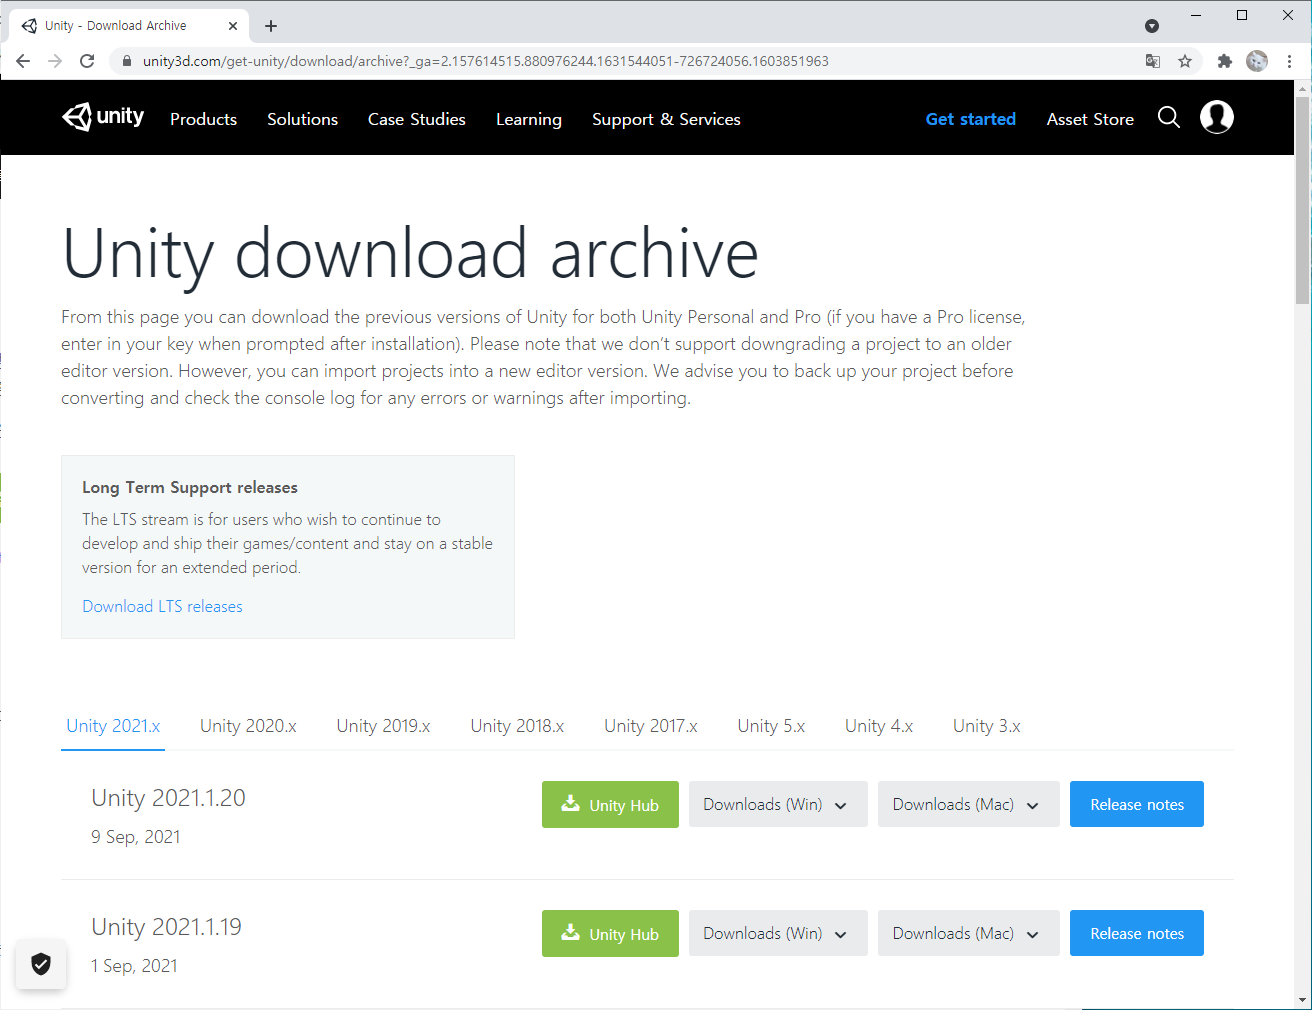
Task: Click the Chrome profile avatar in the toolbar
Action: point(1257,61)
